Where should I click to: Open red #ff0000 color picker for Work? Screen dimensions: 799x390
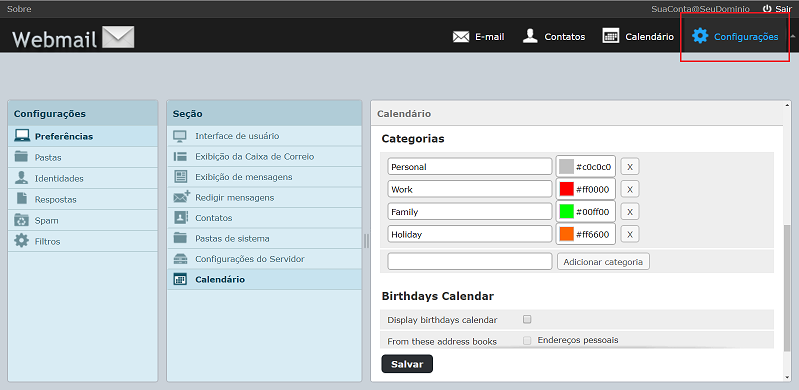(x=585, y=189)
